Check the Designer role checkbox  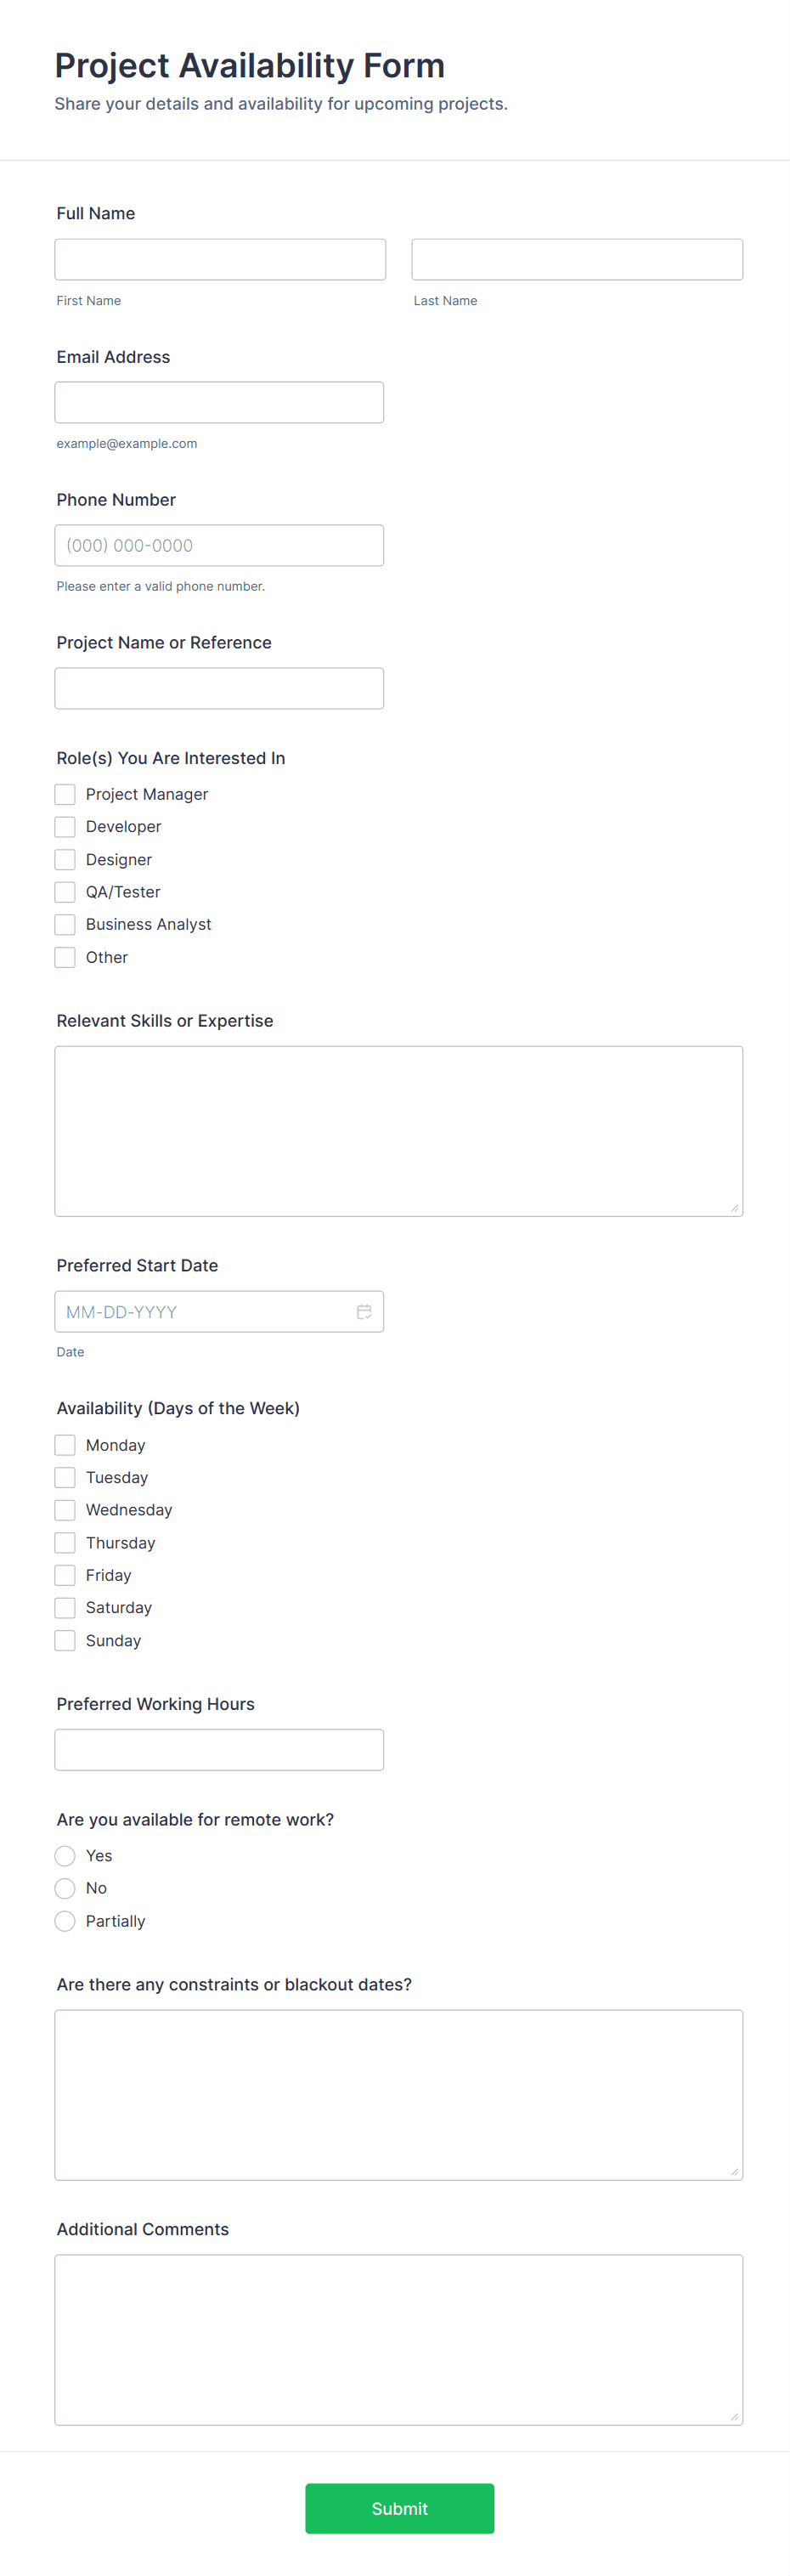coord(64,859)
